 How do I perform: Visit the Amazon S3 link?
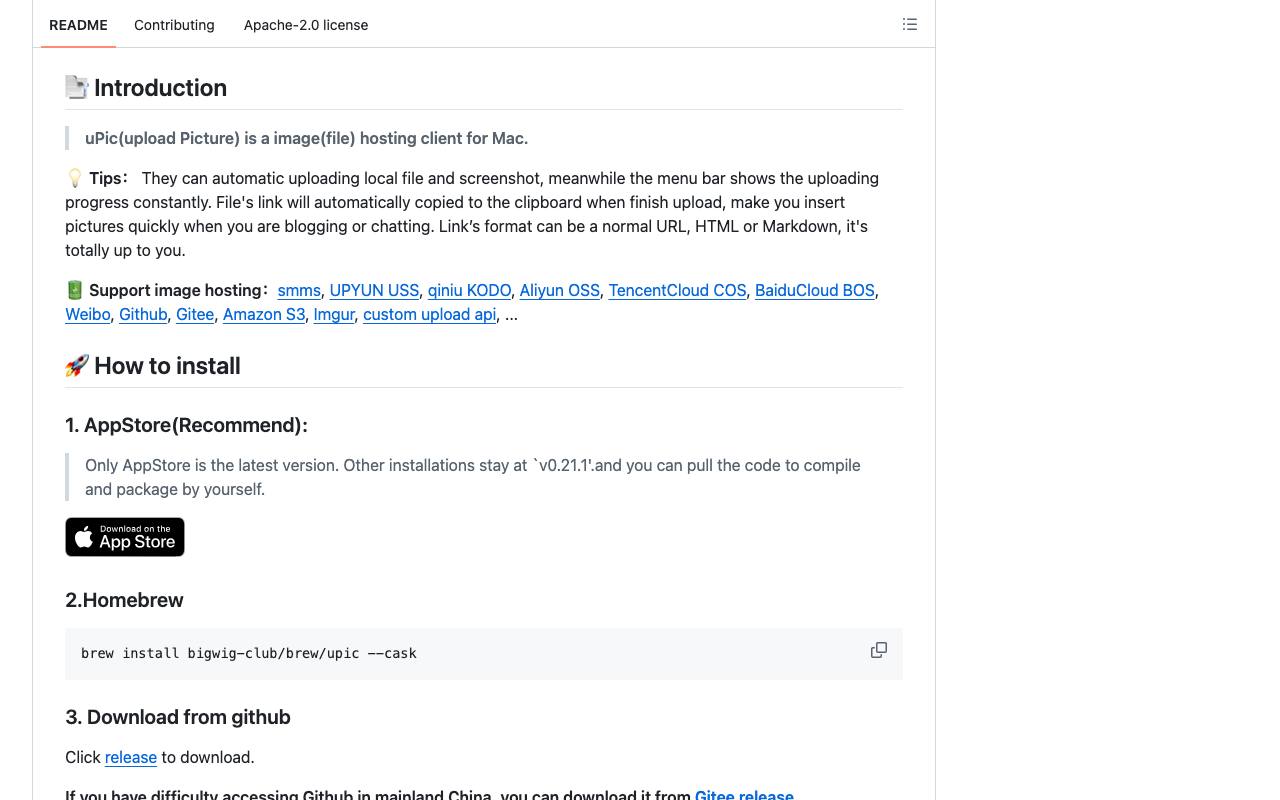(264, 314)
